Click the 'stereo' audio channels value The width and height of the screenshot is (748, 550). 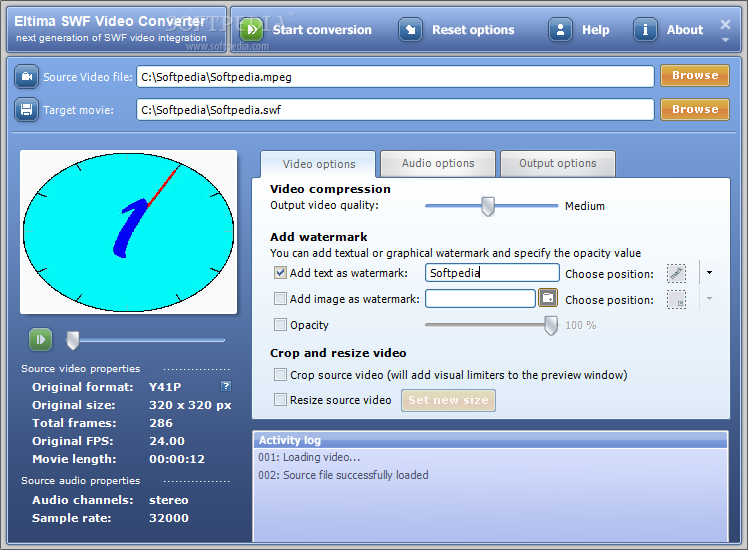168,500
